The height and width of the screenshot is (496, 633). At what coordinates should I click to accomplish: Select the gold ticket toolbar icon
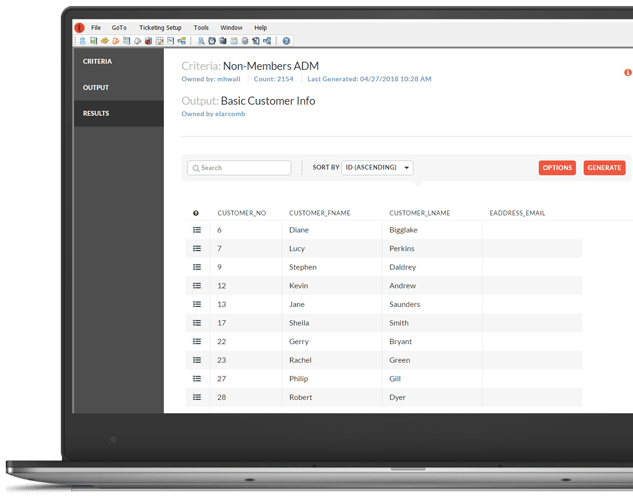(x=105, y=41)
